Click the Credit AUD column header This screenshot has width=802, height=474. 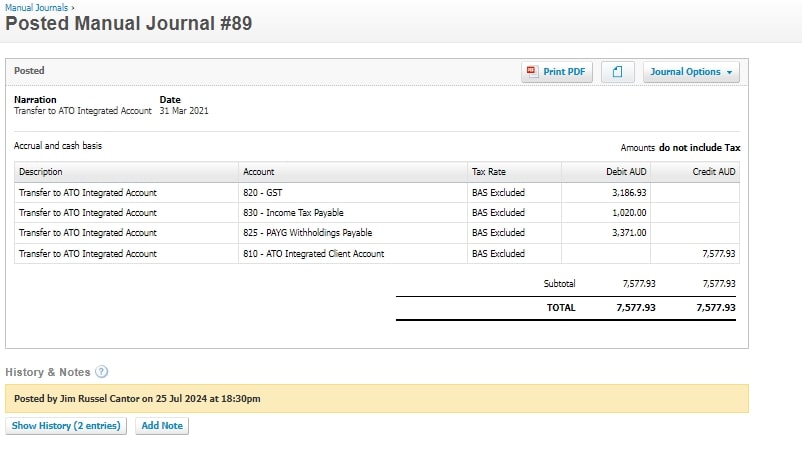click(714, 172)
